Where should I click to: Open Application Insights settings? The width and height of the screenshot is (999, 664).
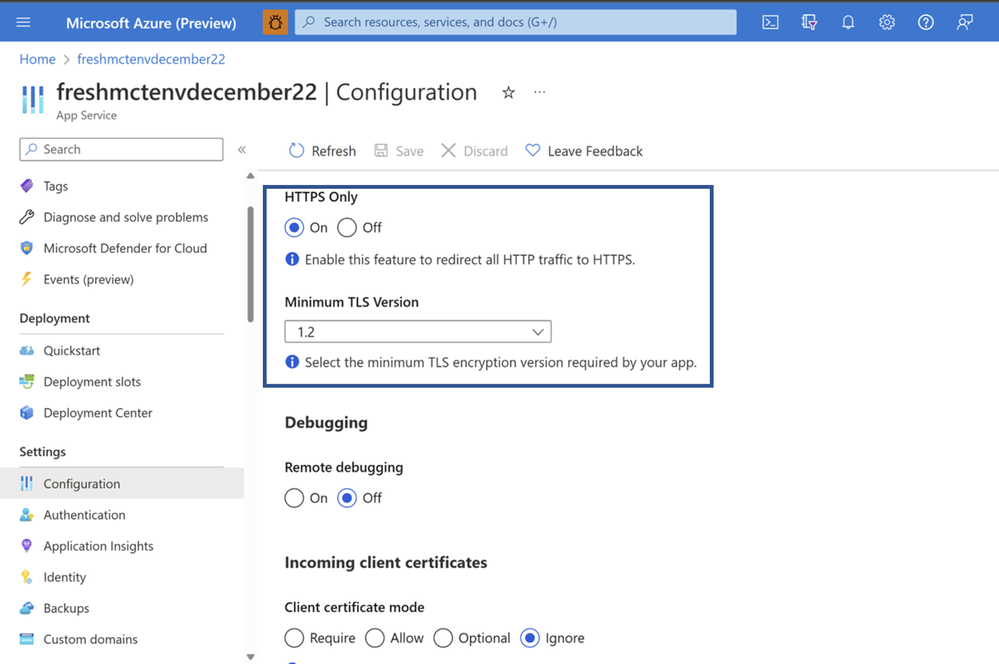coord(98,546)
